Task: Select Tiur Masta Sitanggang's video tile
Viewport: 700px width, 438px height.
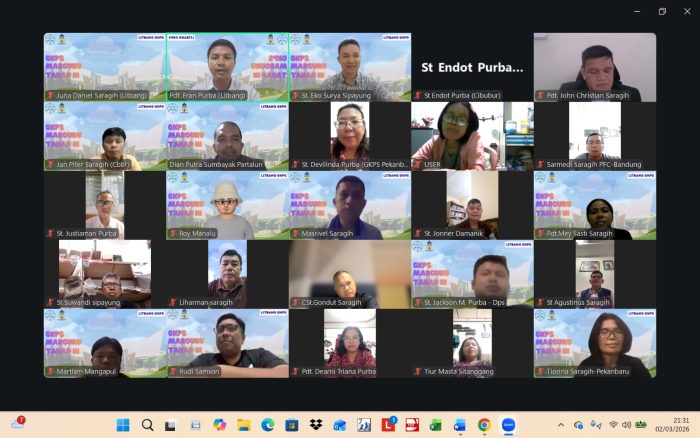Action: pyautogui.click(x=472, y=343)
